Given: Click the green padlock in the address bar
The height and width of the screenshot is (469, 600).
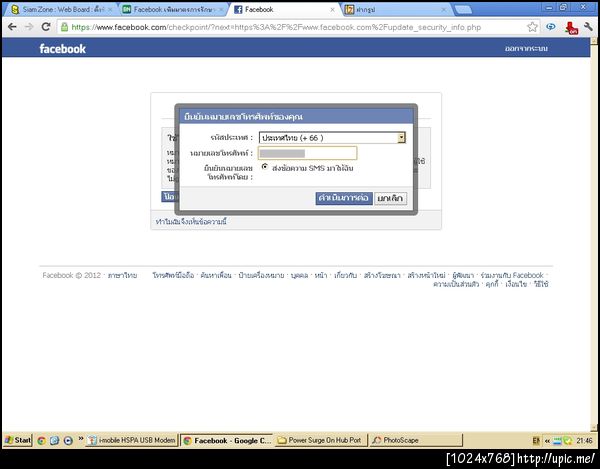Looking at the screenshot, I should (x=64, y=27).
